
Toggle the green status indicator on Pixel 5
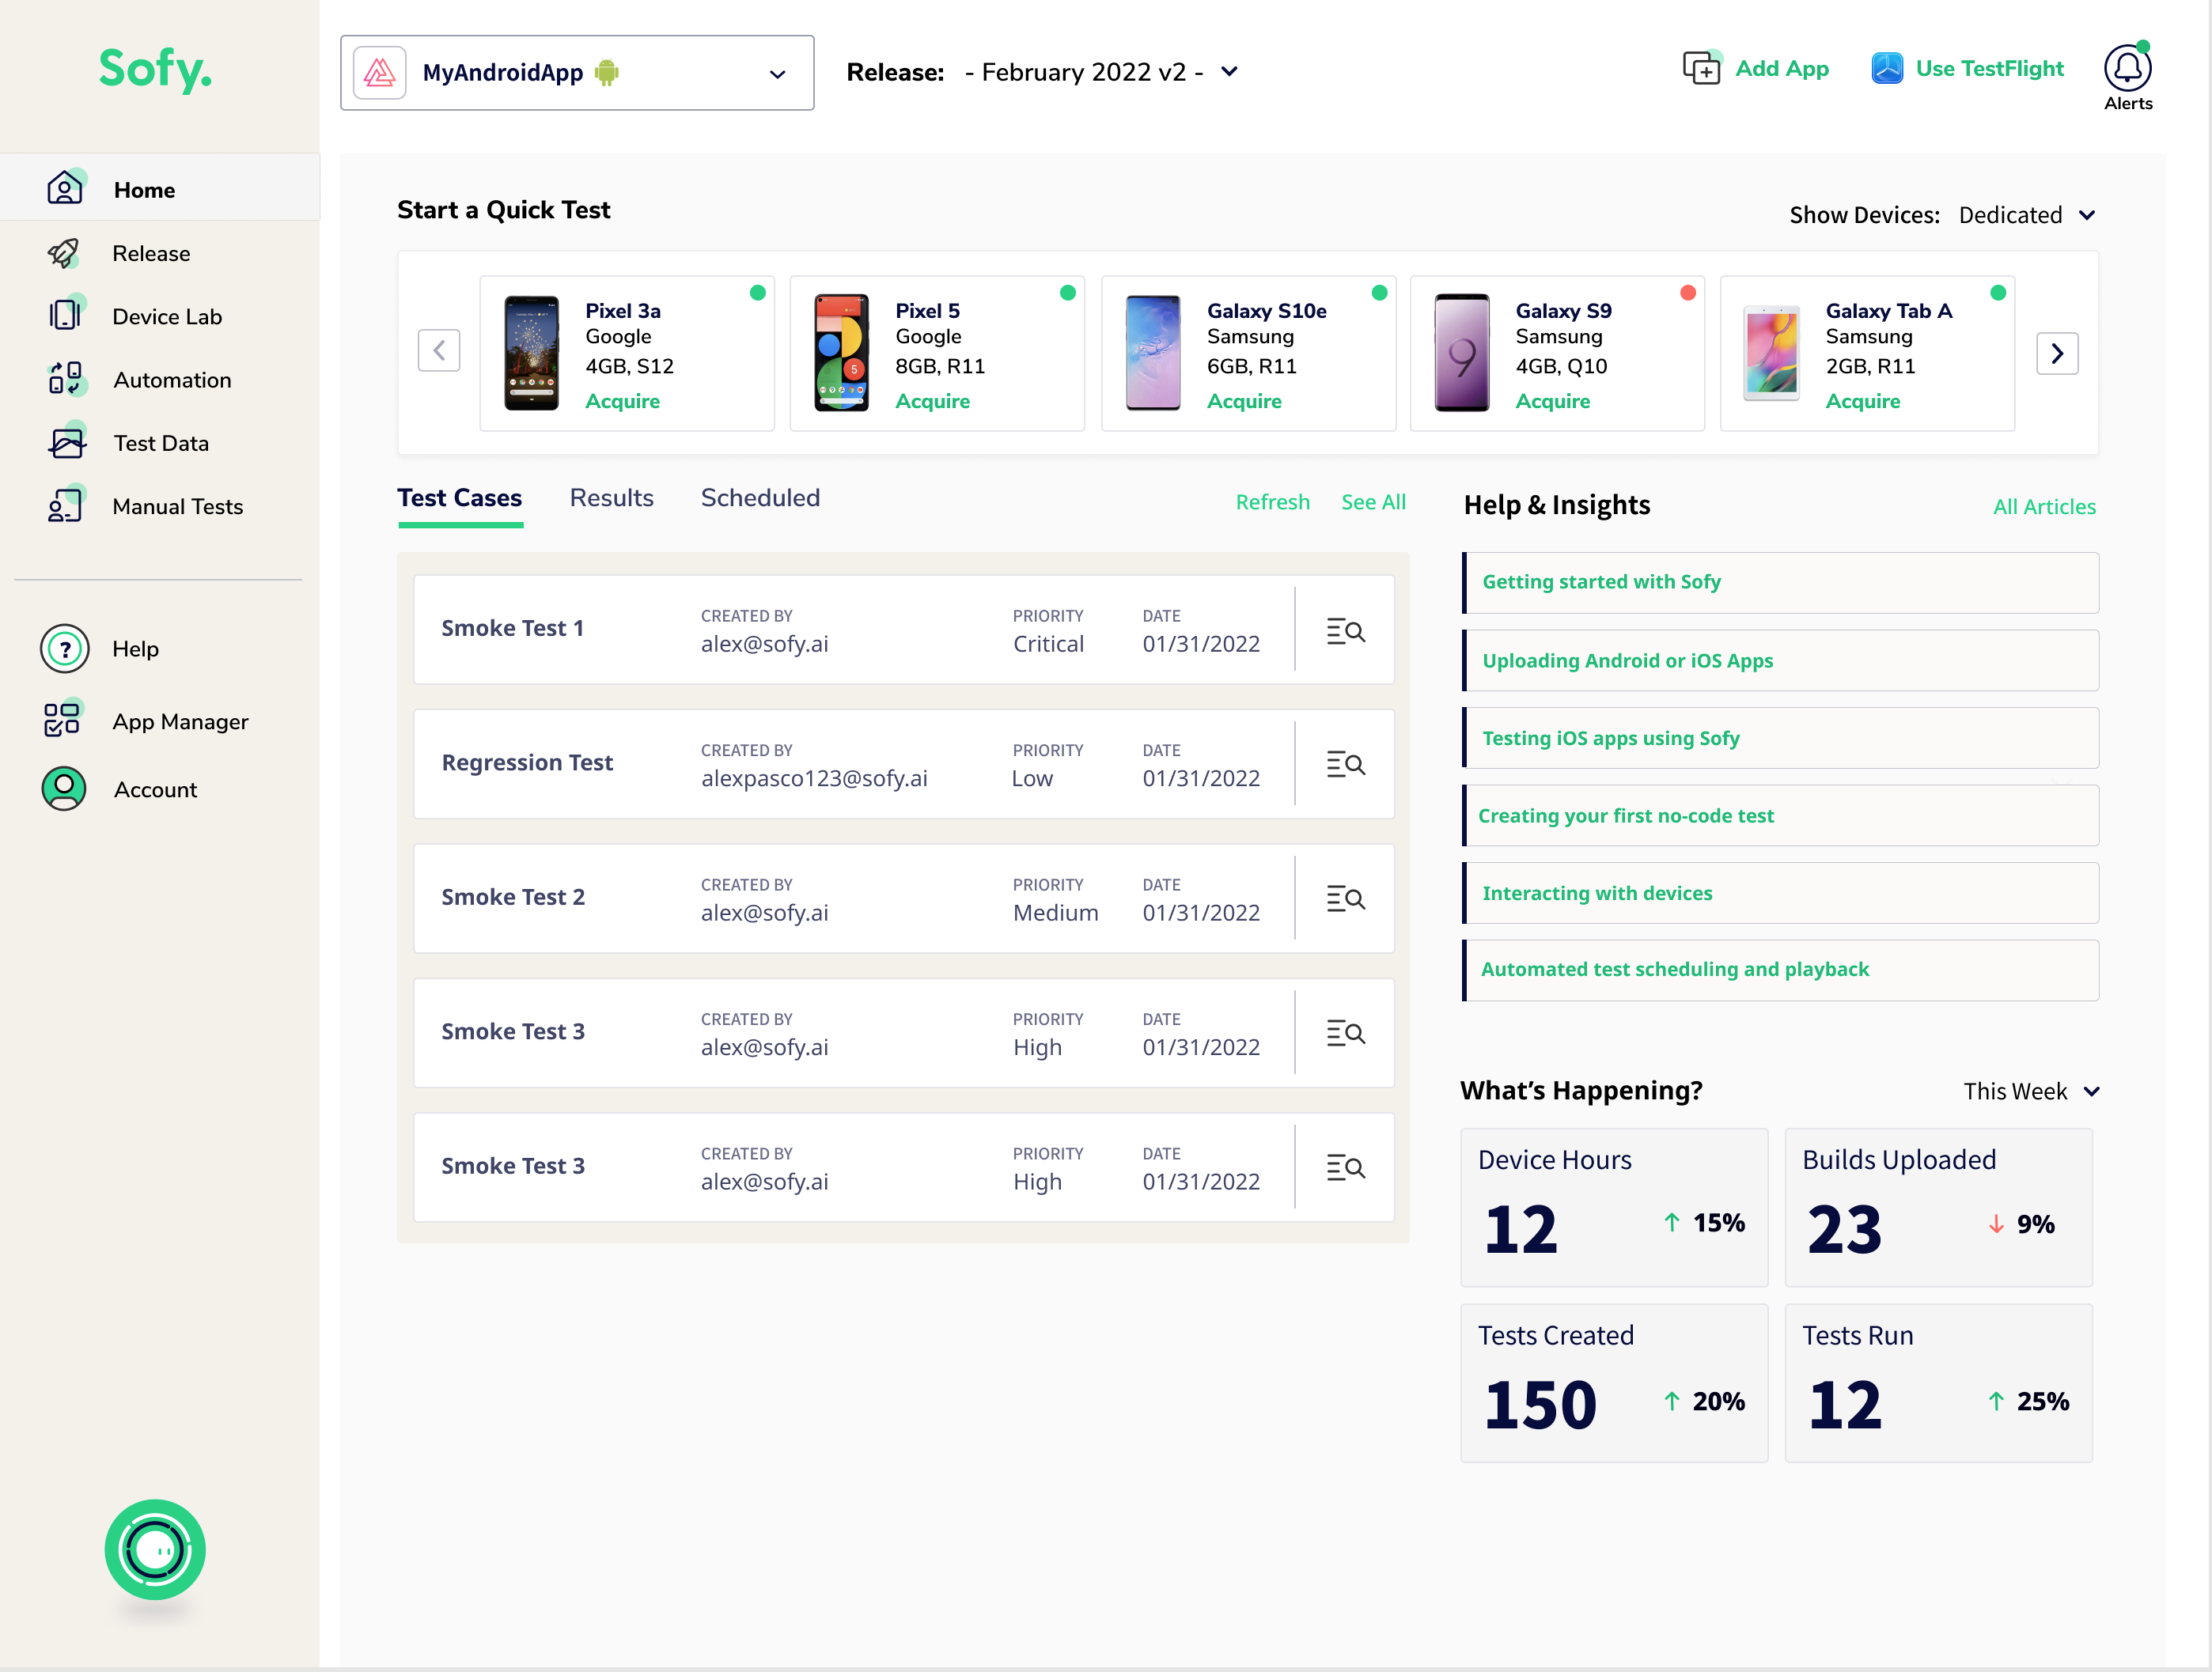tap(1068, 293)
